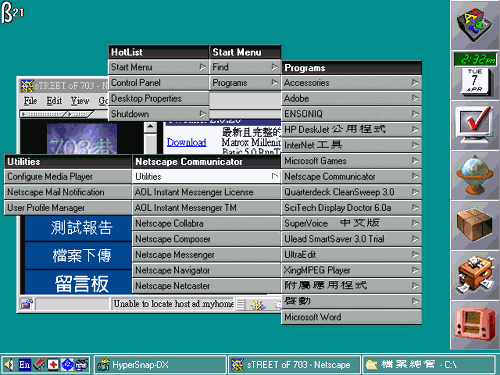The height and width of the screenshot is (375, 500).
Task: Click the speaker volume tray icon
Action: pos(9,365)
